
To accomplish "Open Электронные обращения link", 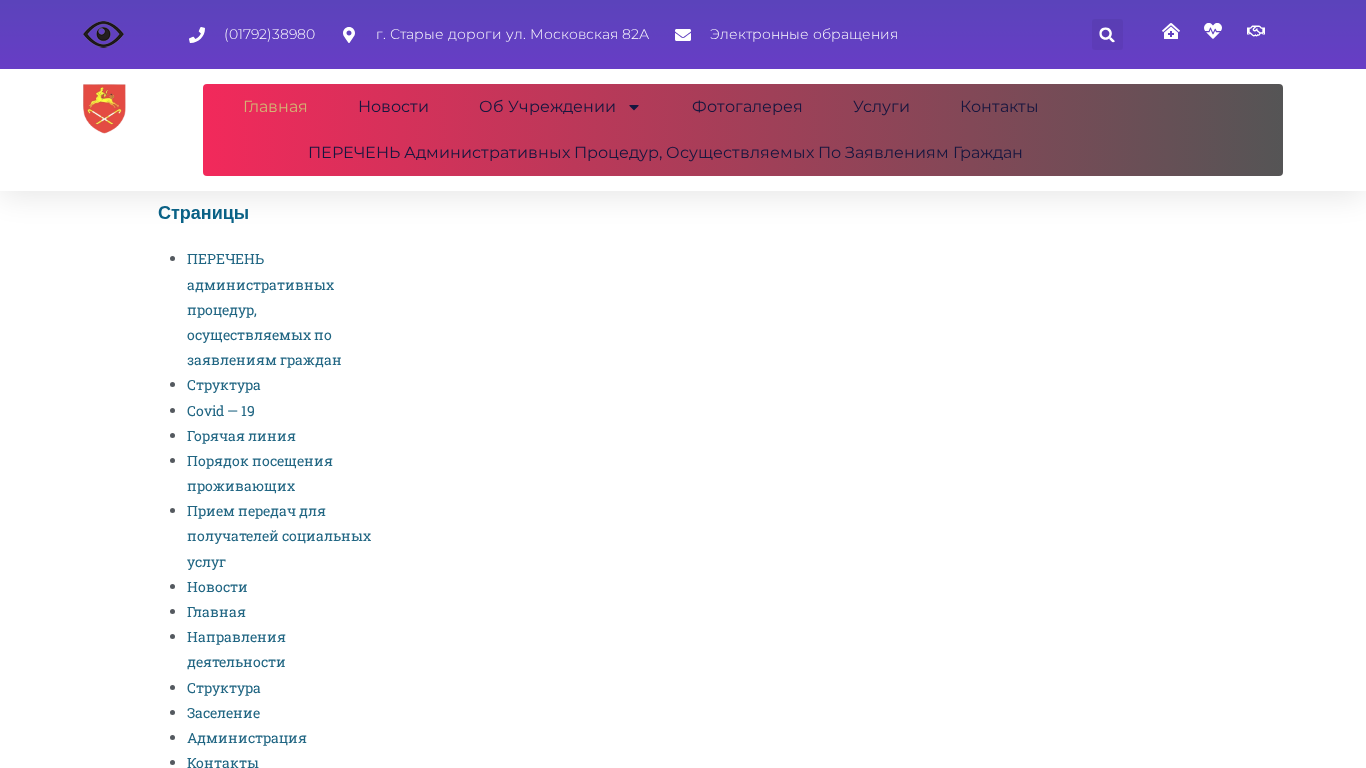I will coord(804,34).
